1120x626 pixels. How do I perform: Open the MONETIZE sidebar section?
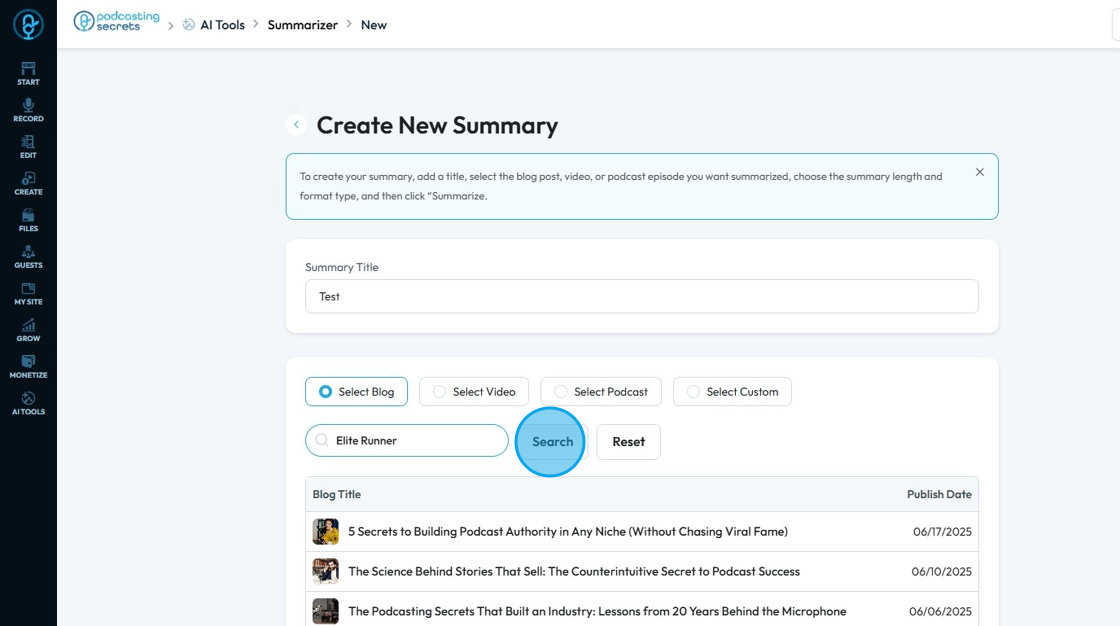(28, 367)
